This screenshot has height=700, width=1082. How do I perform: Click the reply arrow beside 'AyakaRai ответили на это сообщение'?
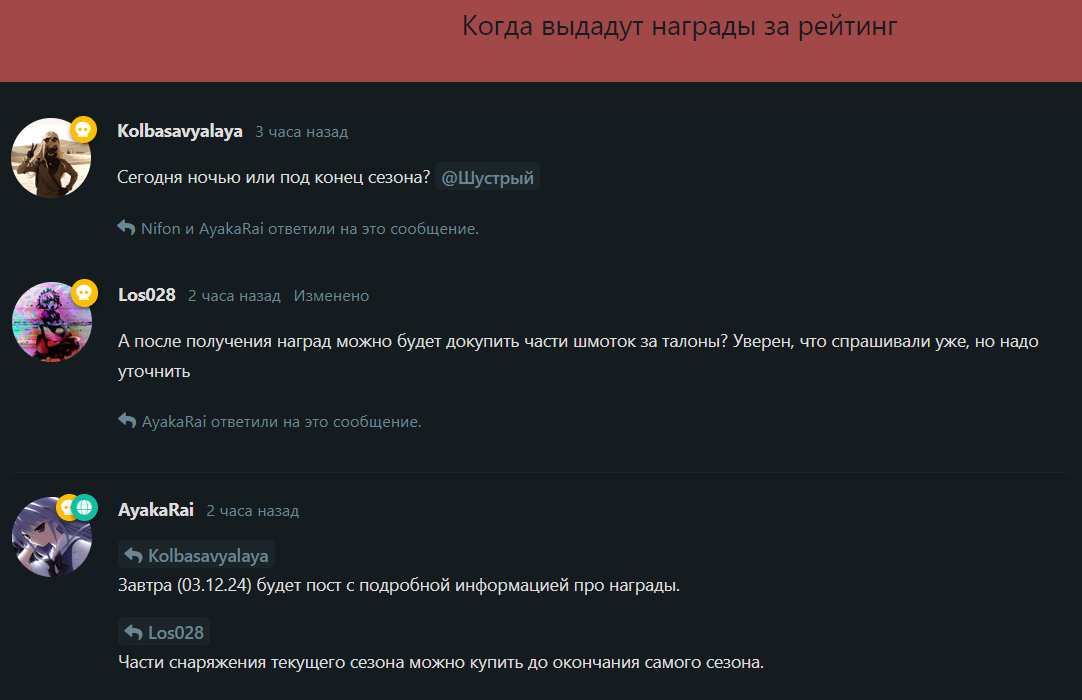[127, 420]
